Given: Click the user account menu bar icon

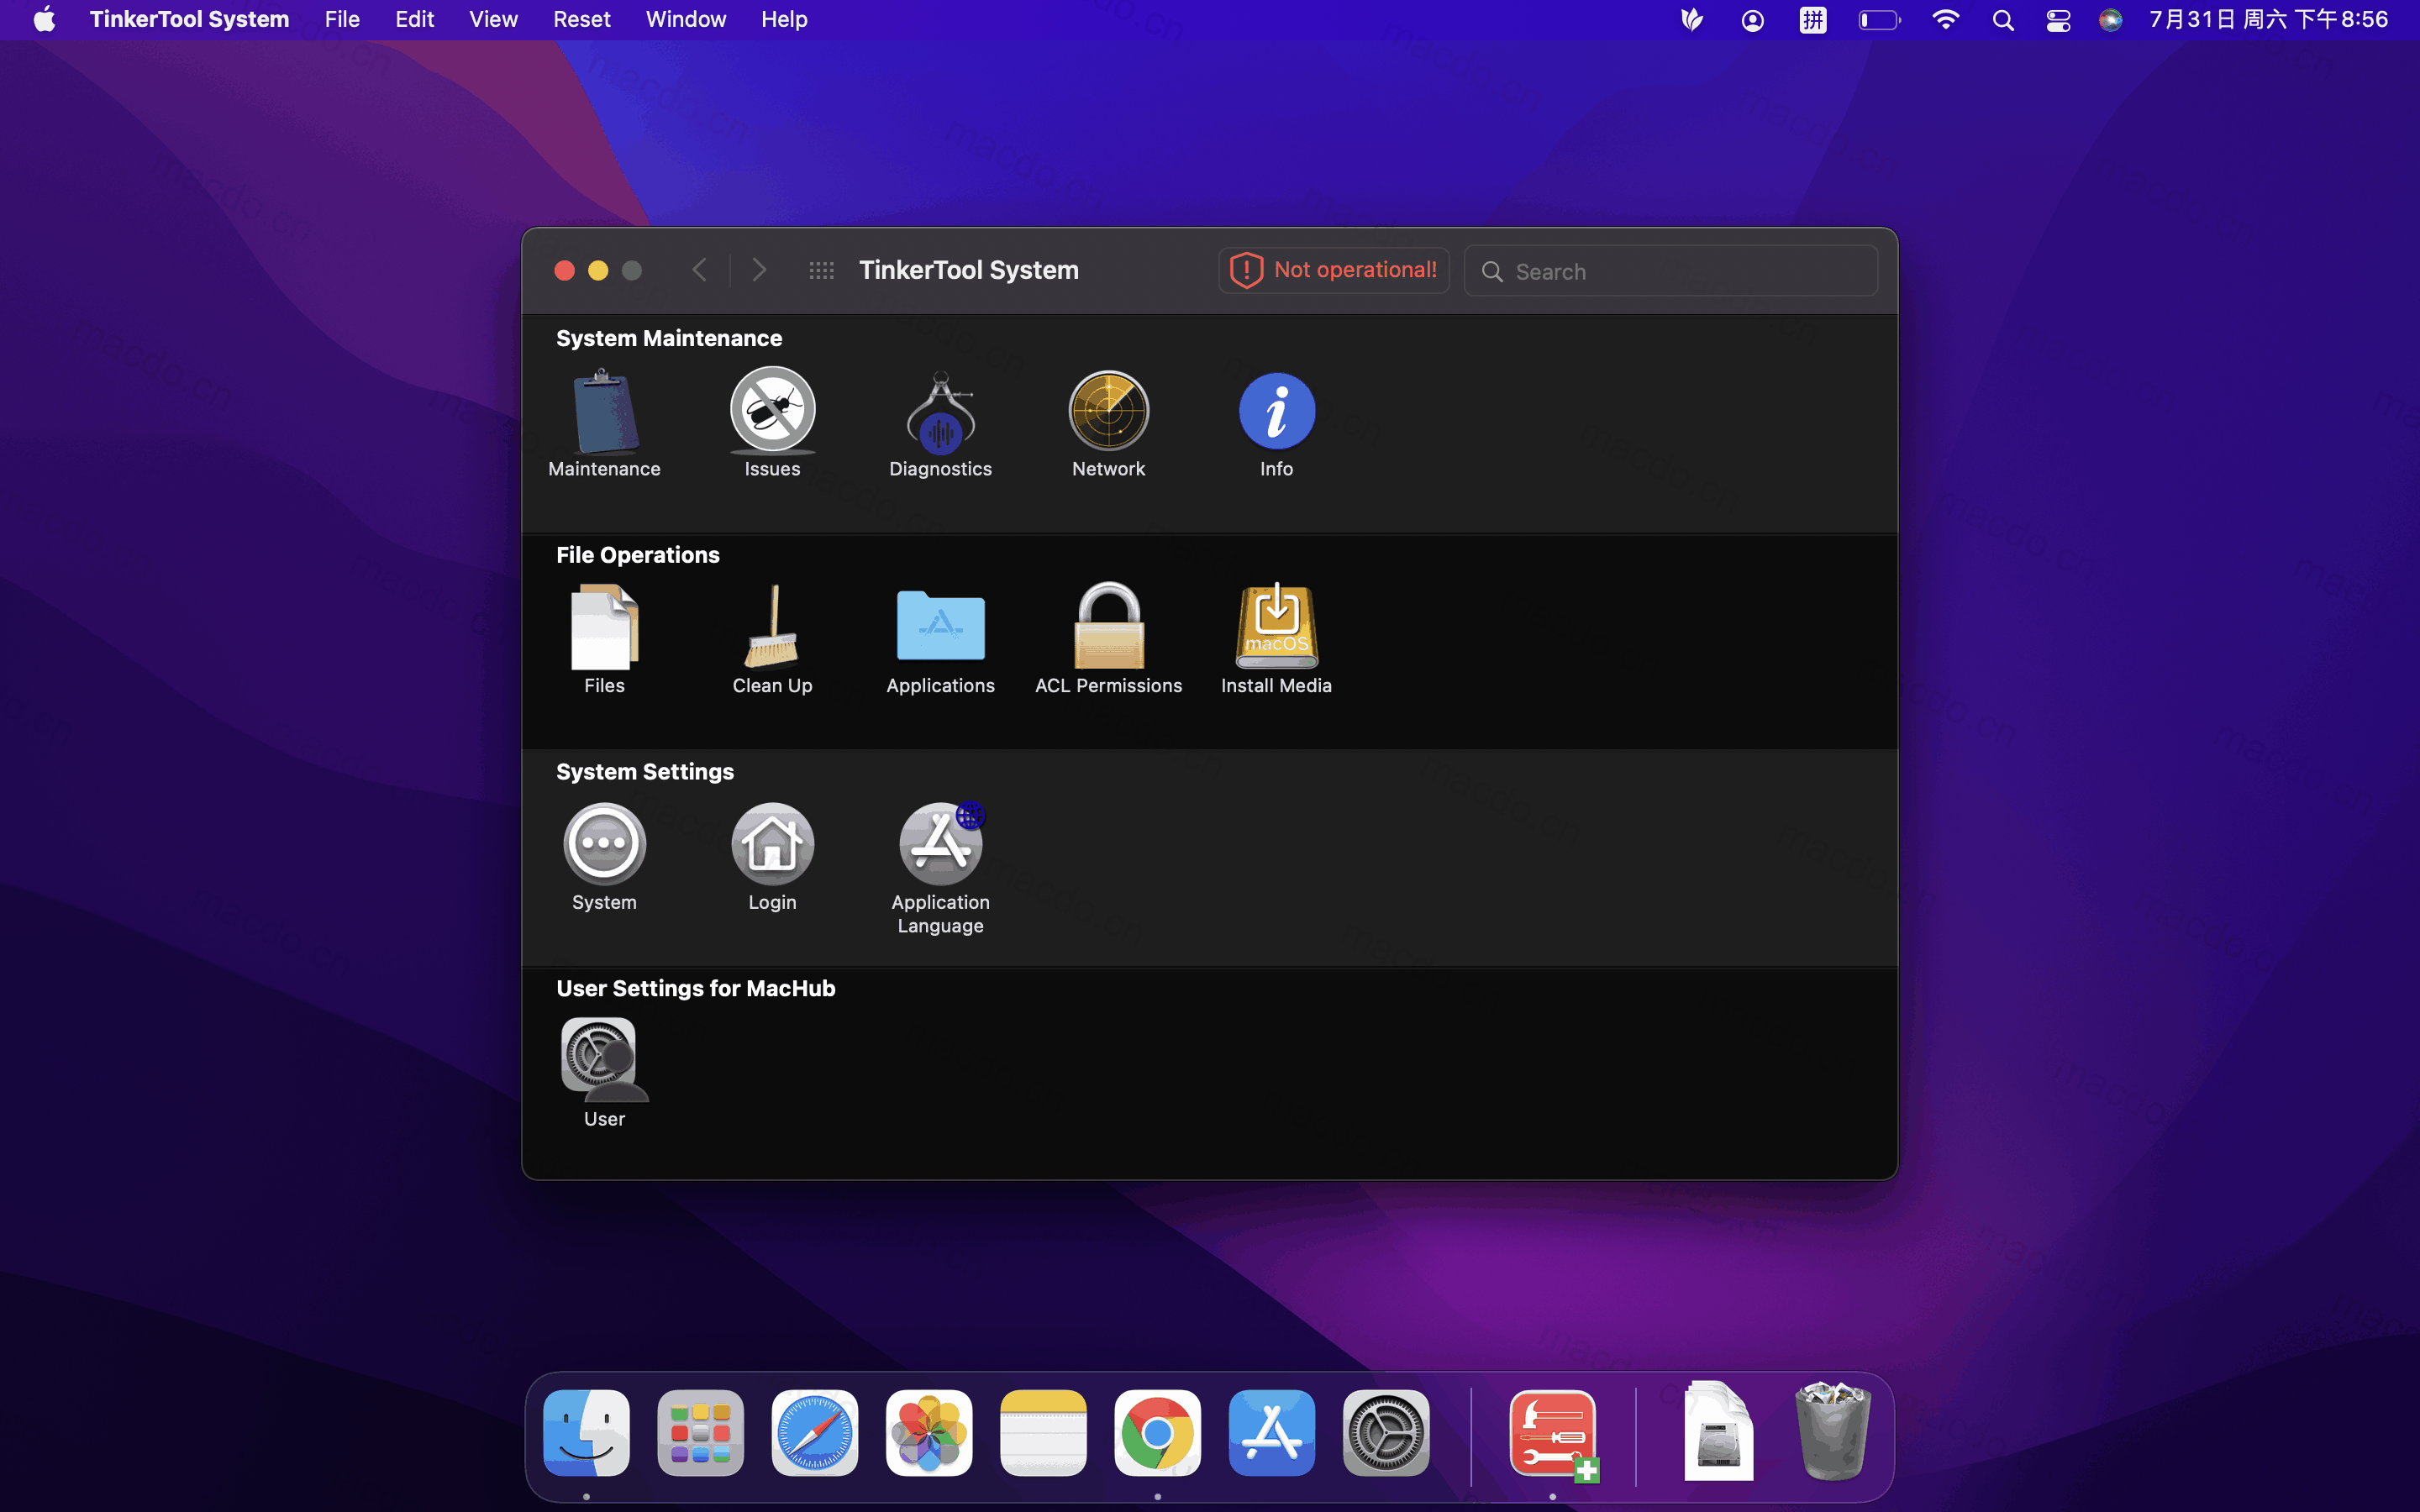Looking at the screenshot, I should coord(1752,20).
